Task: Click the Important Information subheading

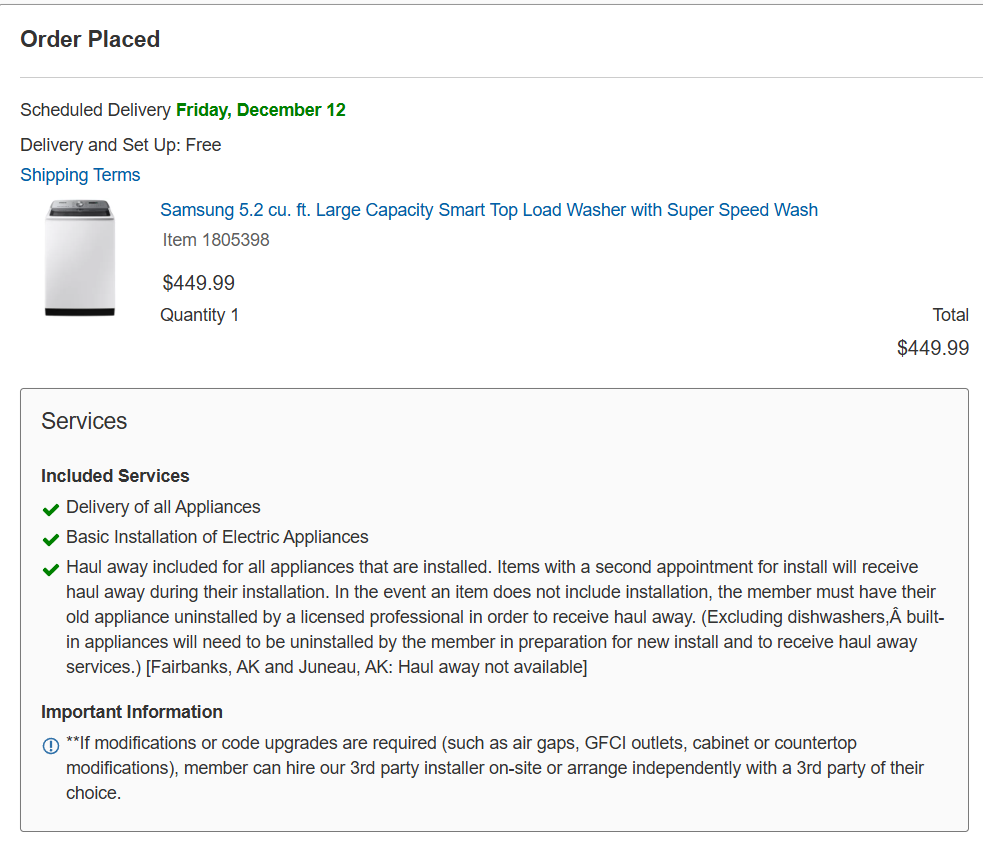Action: [132, 712]
